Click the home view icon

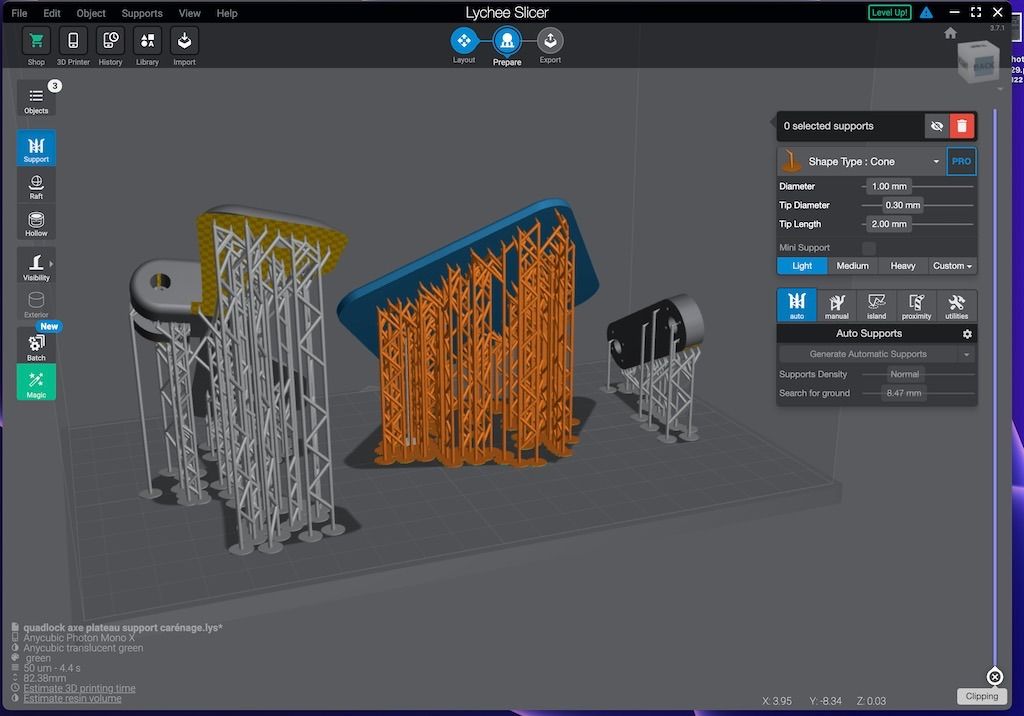point(950,33)
